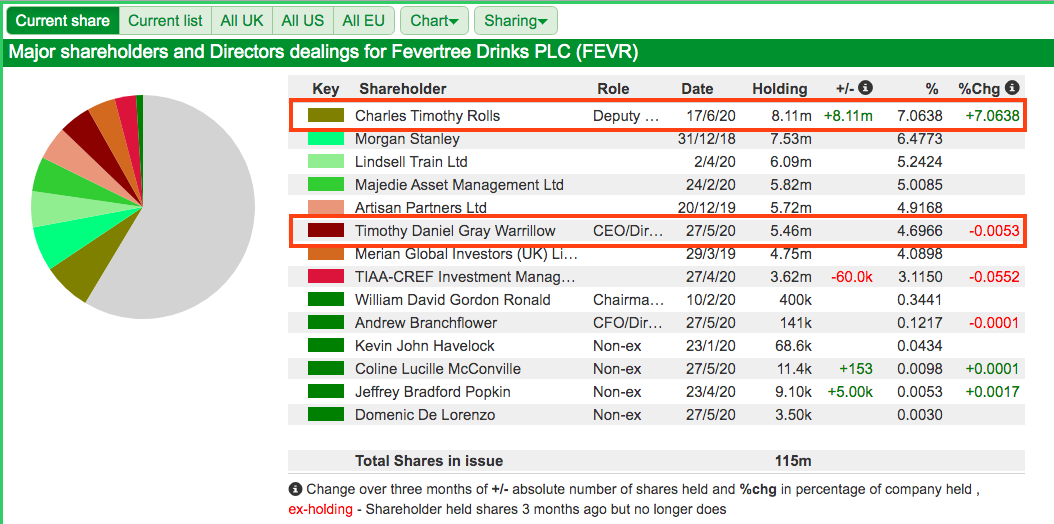Select Kevin John Havelock name
The height and width of the screenshot is (524, 1054).
425,346
